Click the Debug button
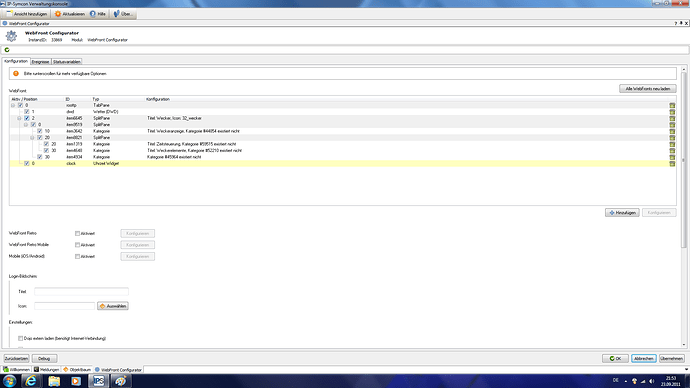This screenshot has width=690, height=388. [x=44, y=359]
